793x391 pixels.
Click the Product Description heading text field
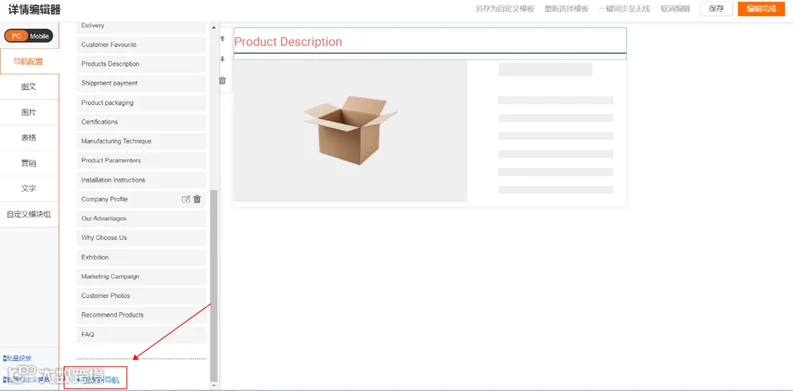(430, 40)
